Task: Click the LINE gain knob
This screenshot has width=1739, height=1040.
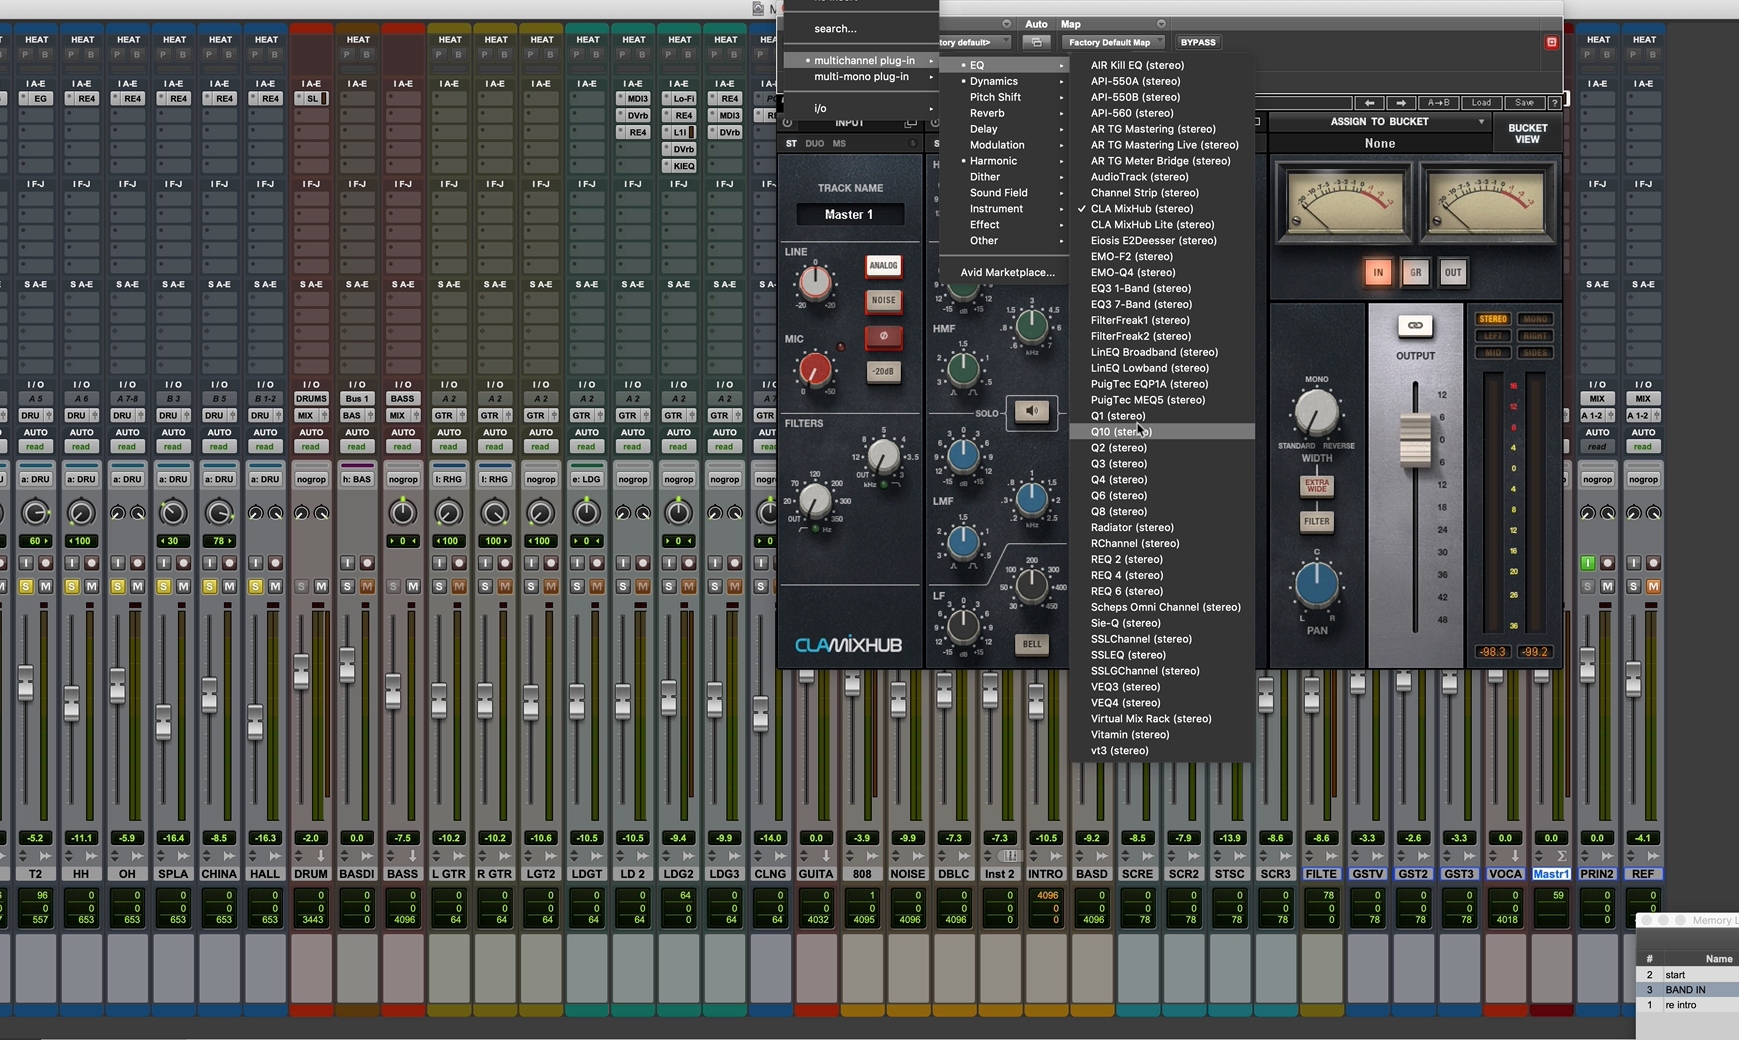Action: coord(814,283)
